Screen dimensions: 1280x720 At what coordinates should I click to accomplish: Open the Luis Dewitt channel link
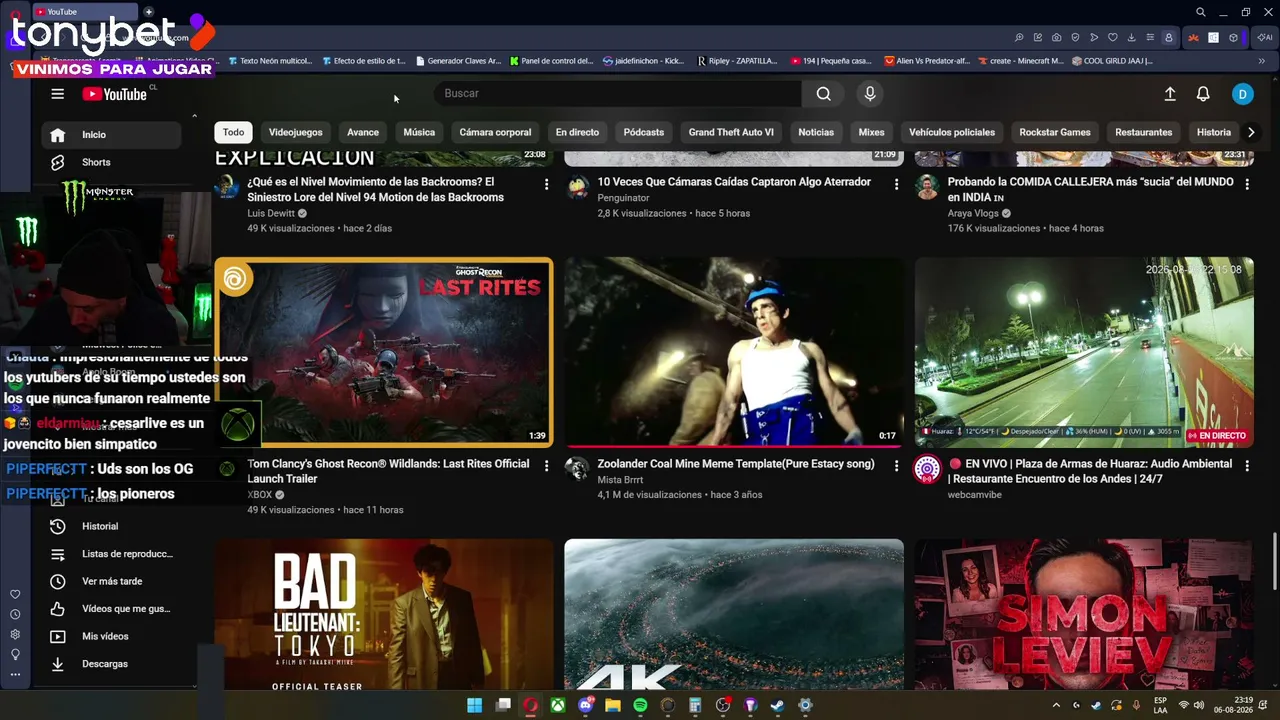[x=271, y=213]
